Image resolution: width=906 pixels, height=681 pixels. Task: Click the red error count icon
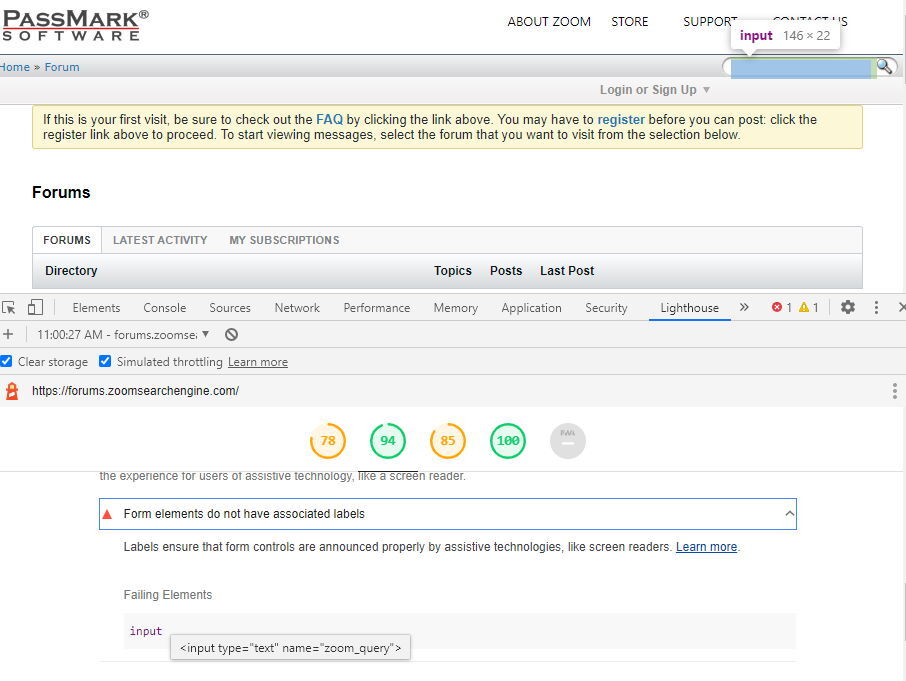tap(777, 307)
